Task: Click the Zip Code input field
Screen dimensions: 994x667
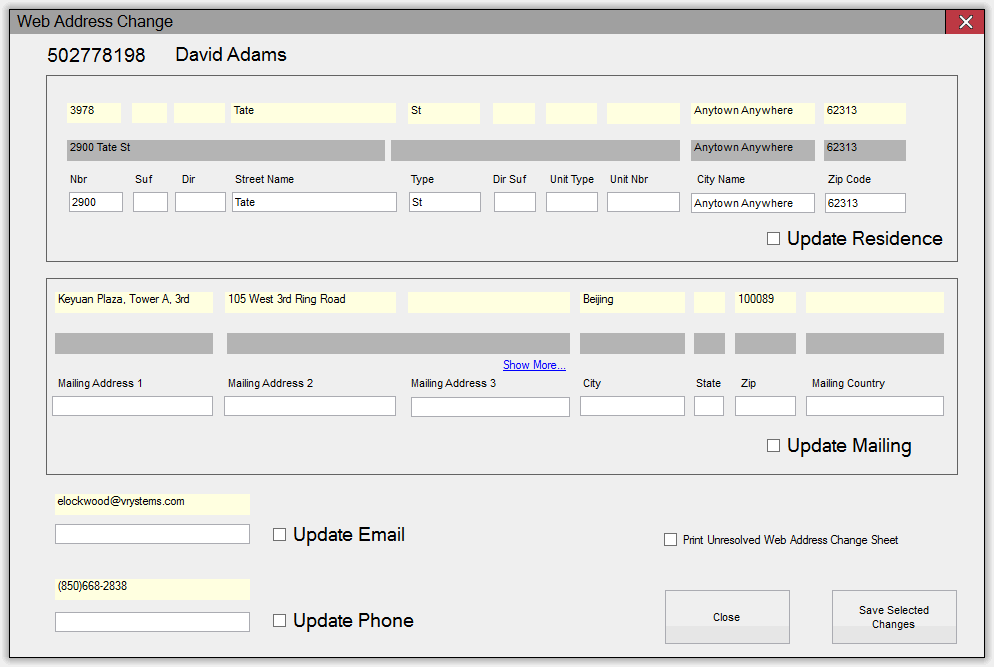Action: click(x=864, y=203)
